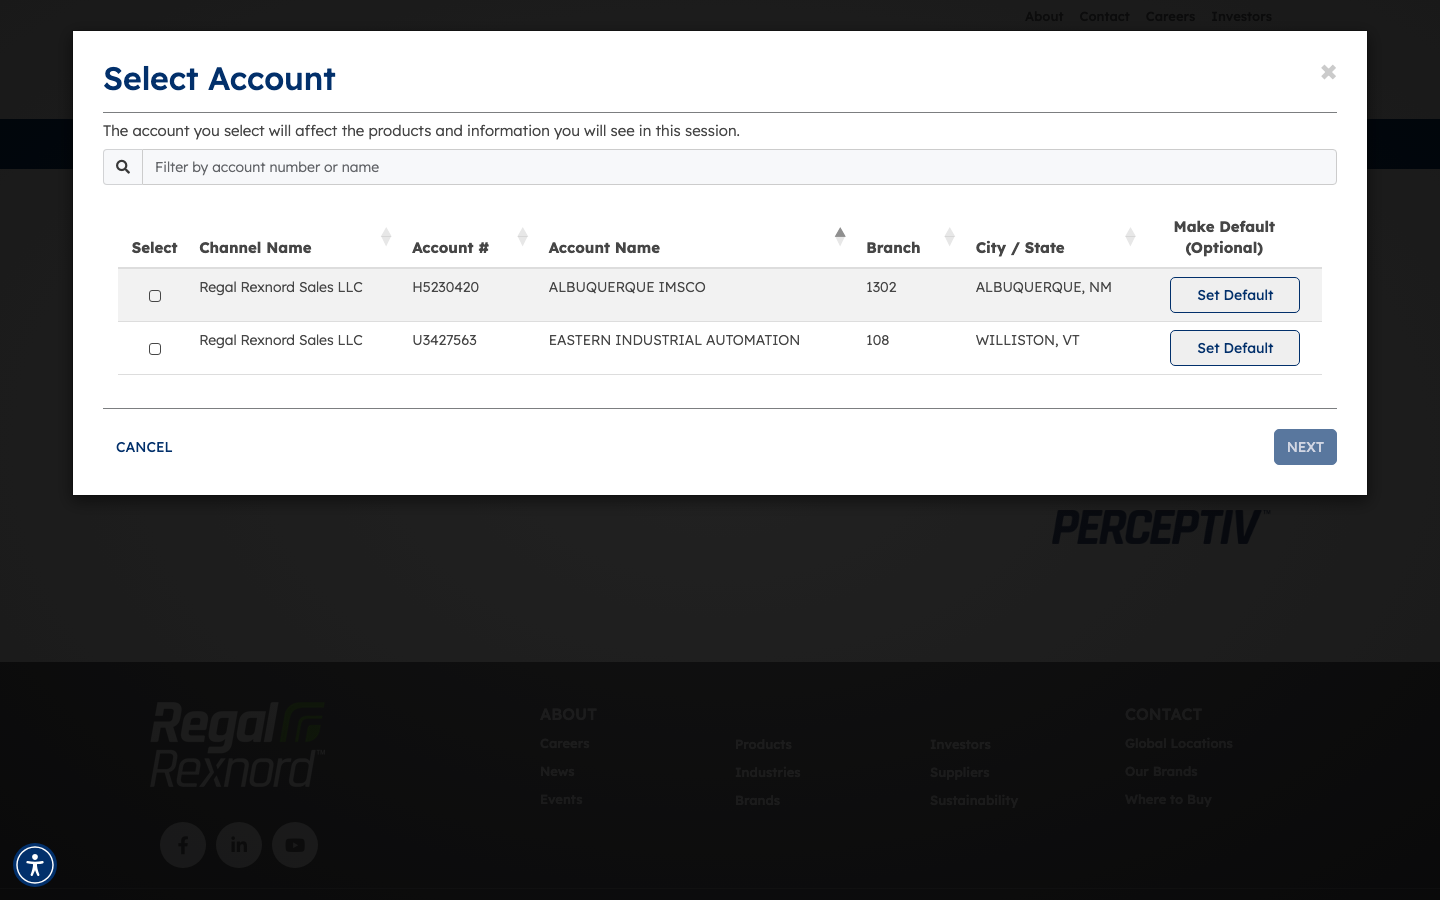Close the Select Account dialog with X
The width and height of the screenshot is (1440, 900).
tap(1328, 72)
